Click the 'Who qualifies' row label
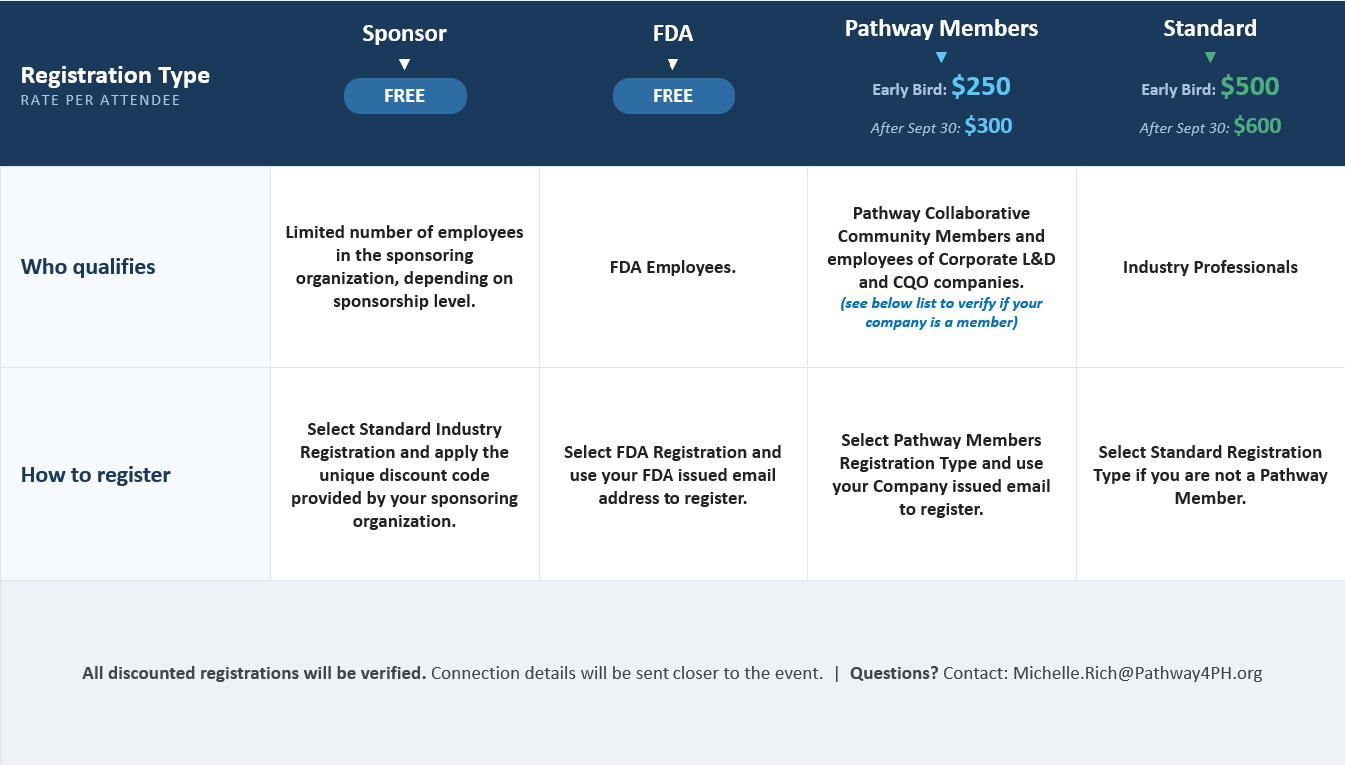This screenshot has width=1345, height=765. (x=88, y=267)
